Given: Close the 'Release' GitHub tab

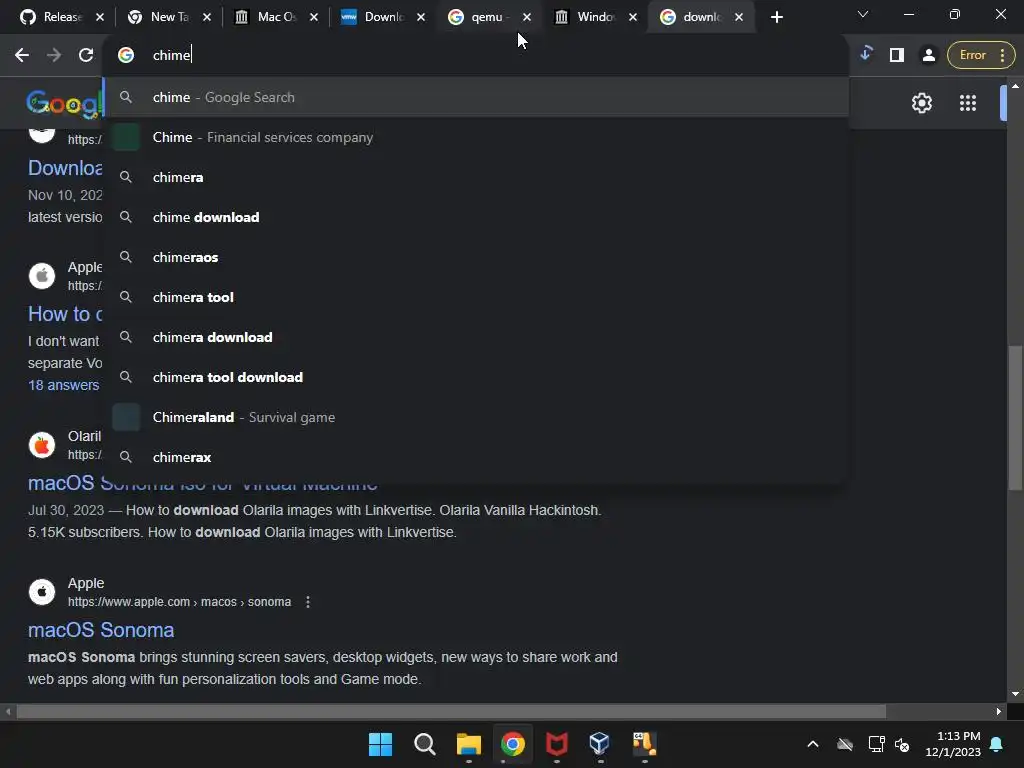Looking at the screenshot, I should pyautogui.click(x=100, y=17).
